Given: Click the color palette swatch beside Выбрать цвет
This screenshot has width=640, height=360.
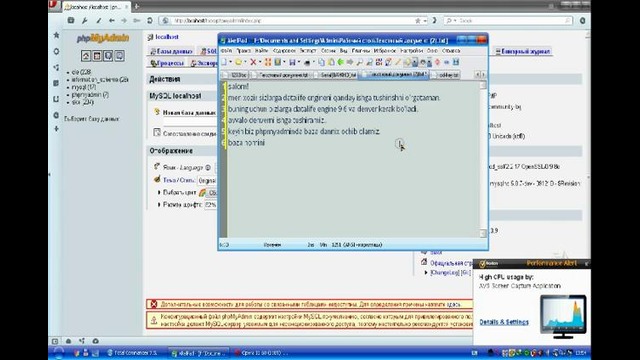Looking at the screenshot, I should [x=202, y=192].
